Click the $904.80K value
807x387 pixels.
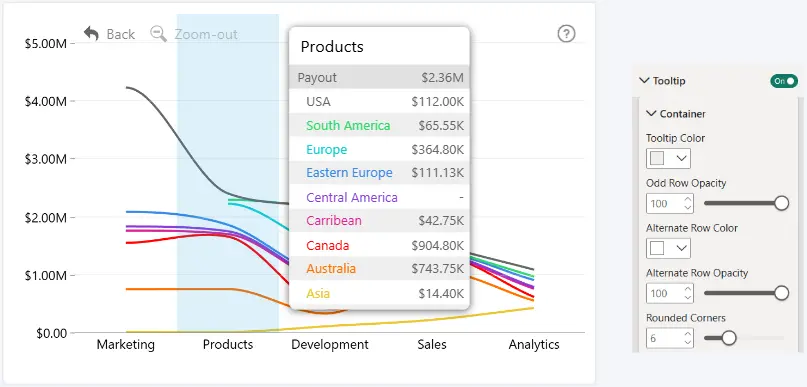click(x=437, y=245)
